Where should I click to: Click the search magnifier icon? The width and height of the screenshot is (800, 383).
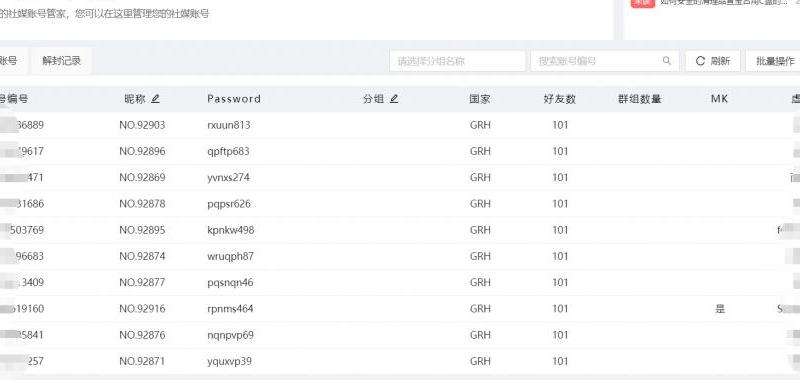click(x=667, y=61)
